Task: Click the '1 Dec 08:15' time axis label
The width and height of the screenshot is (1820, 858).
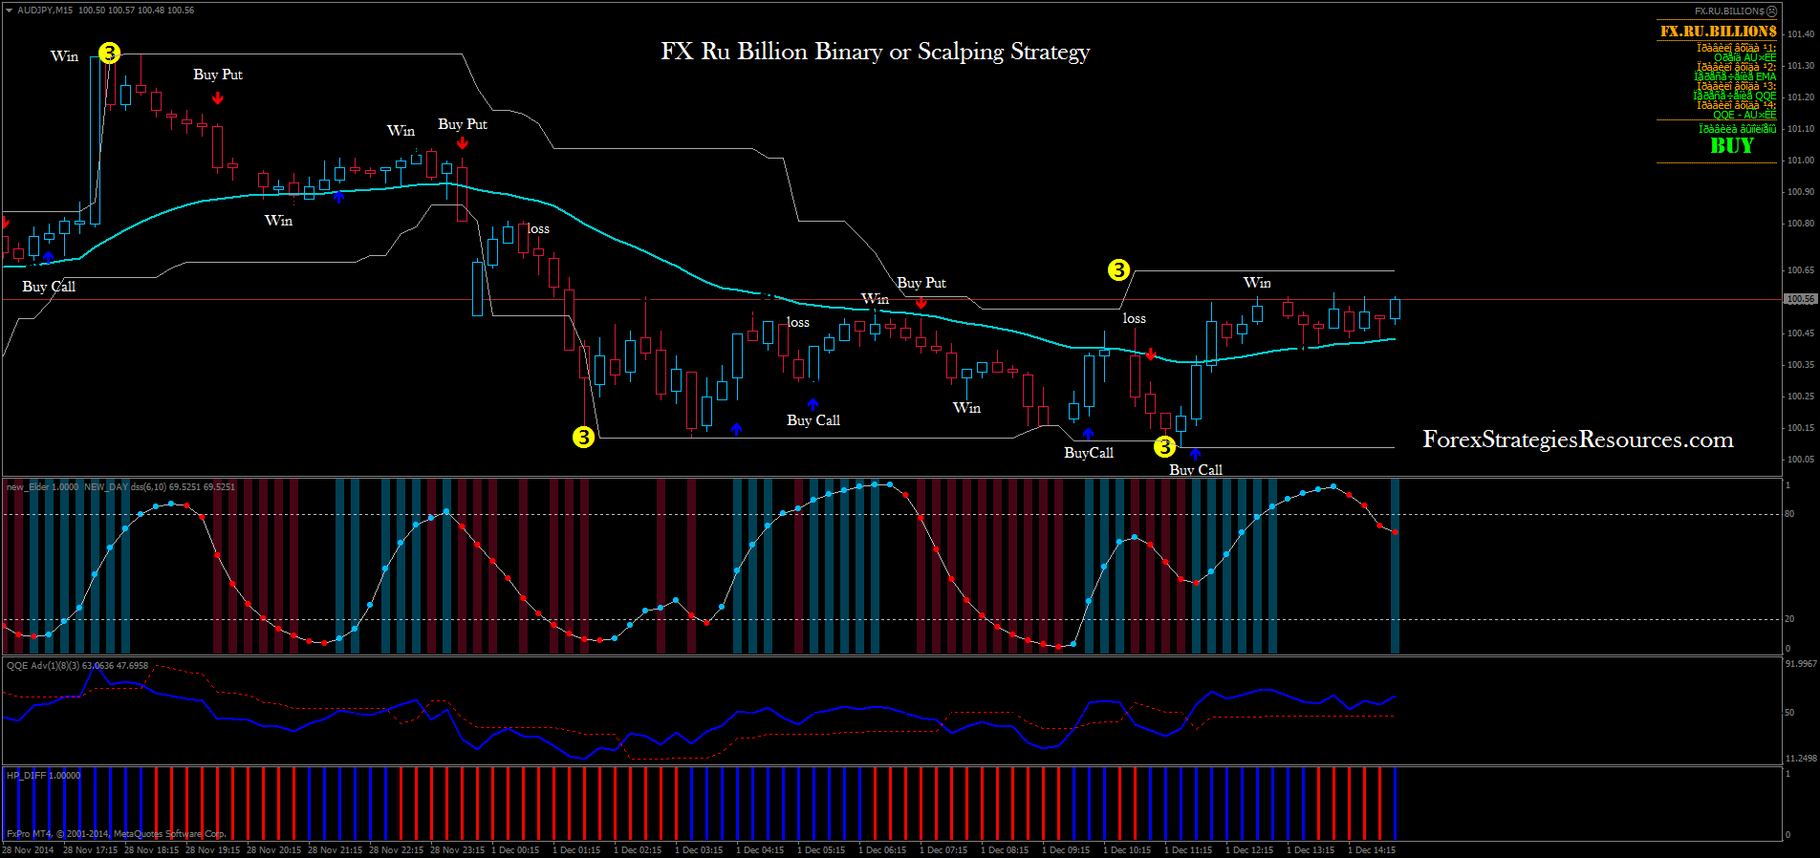Action: 1004,850
